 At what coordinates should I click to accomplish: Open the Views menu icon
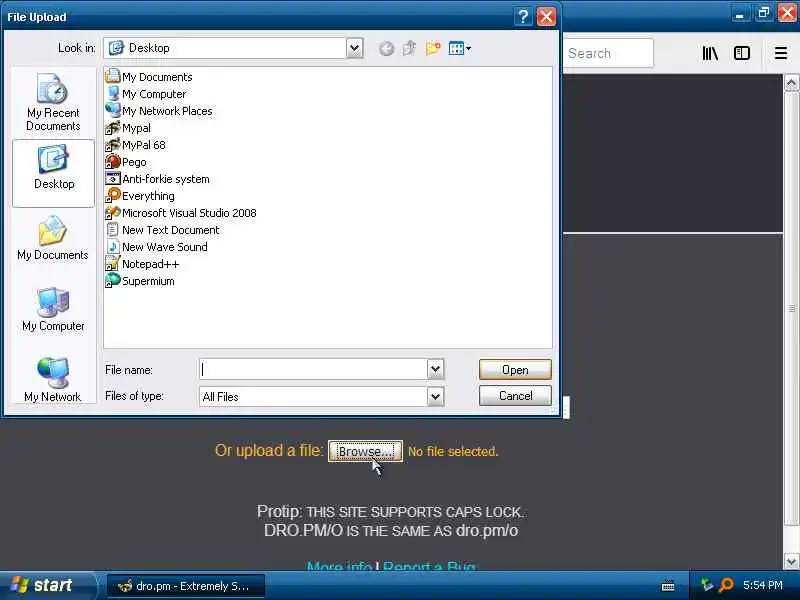click(x=459, y=48)
